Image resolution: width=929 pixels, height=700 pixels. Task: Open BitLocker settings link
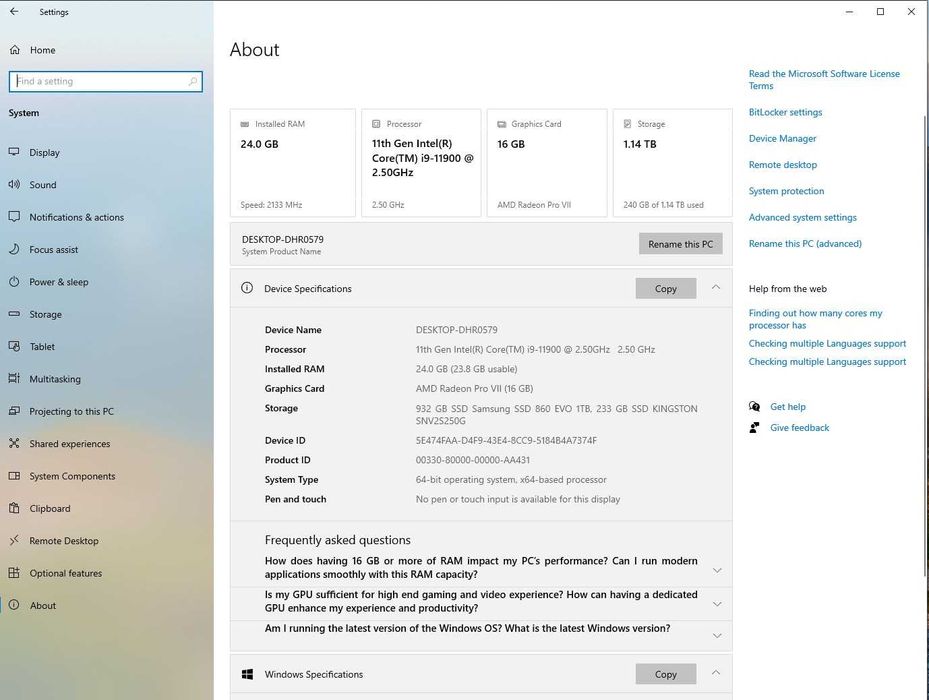click(x=785, y=112)
